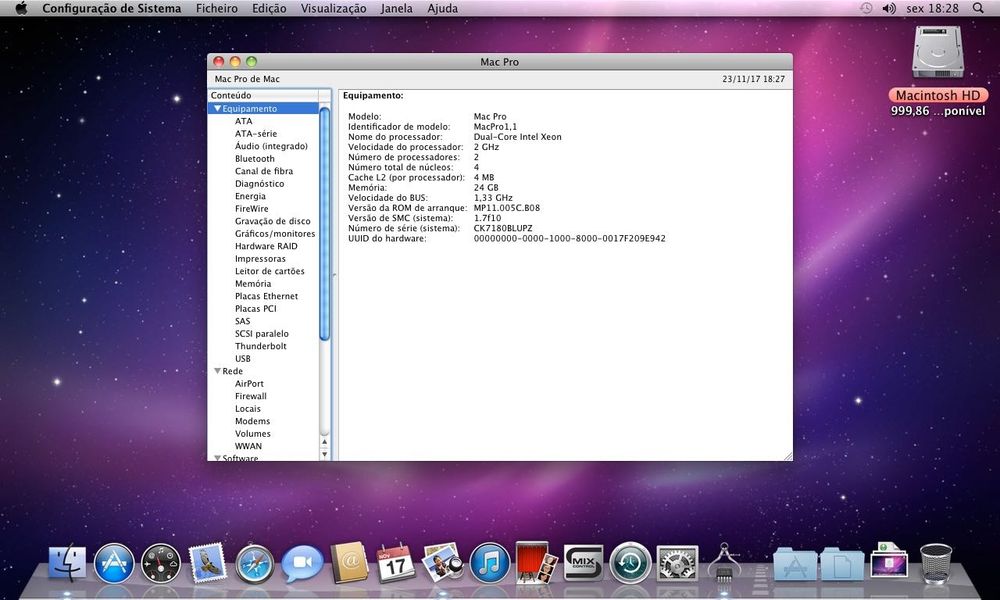1000x600 pixels.
Task: Select Leitor de cartões item
Action: coord(270,271)
